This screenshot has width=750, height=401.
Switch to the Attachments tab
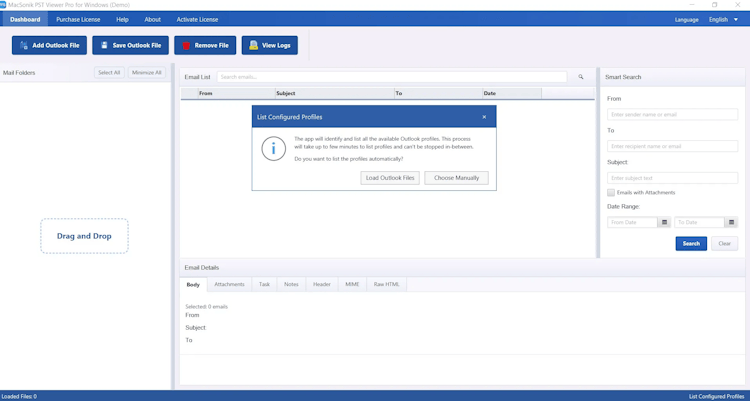click(x=230, y=284)
